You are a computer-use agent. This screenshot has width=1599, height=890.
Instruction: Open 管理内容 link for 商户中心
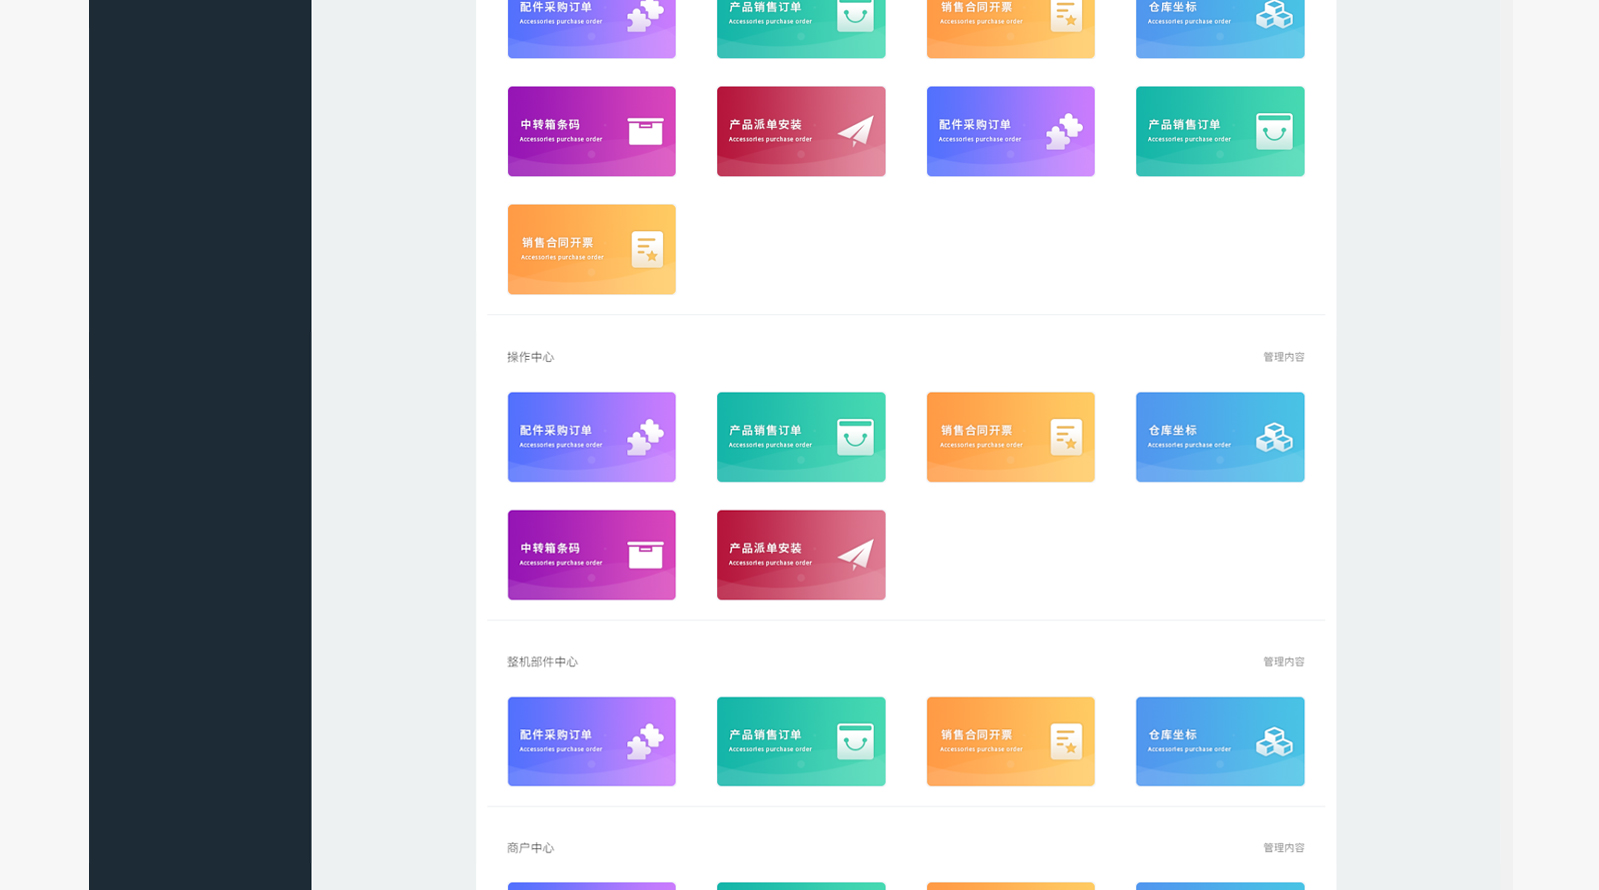pyautogui.click(x=1283, y=848)
